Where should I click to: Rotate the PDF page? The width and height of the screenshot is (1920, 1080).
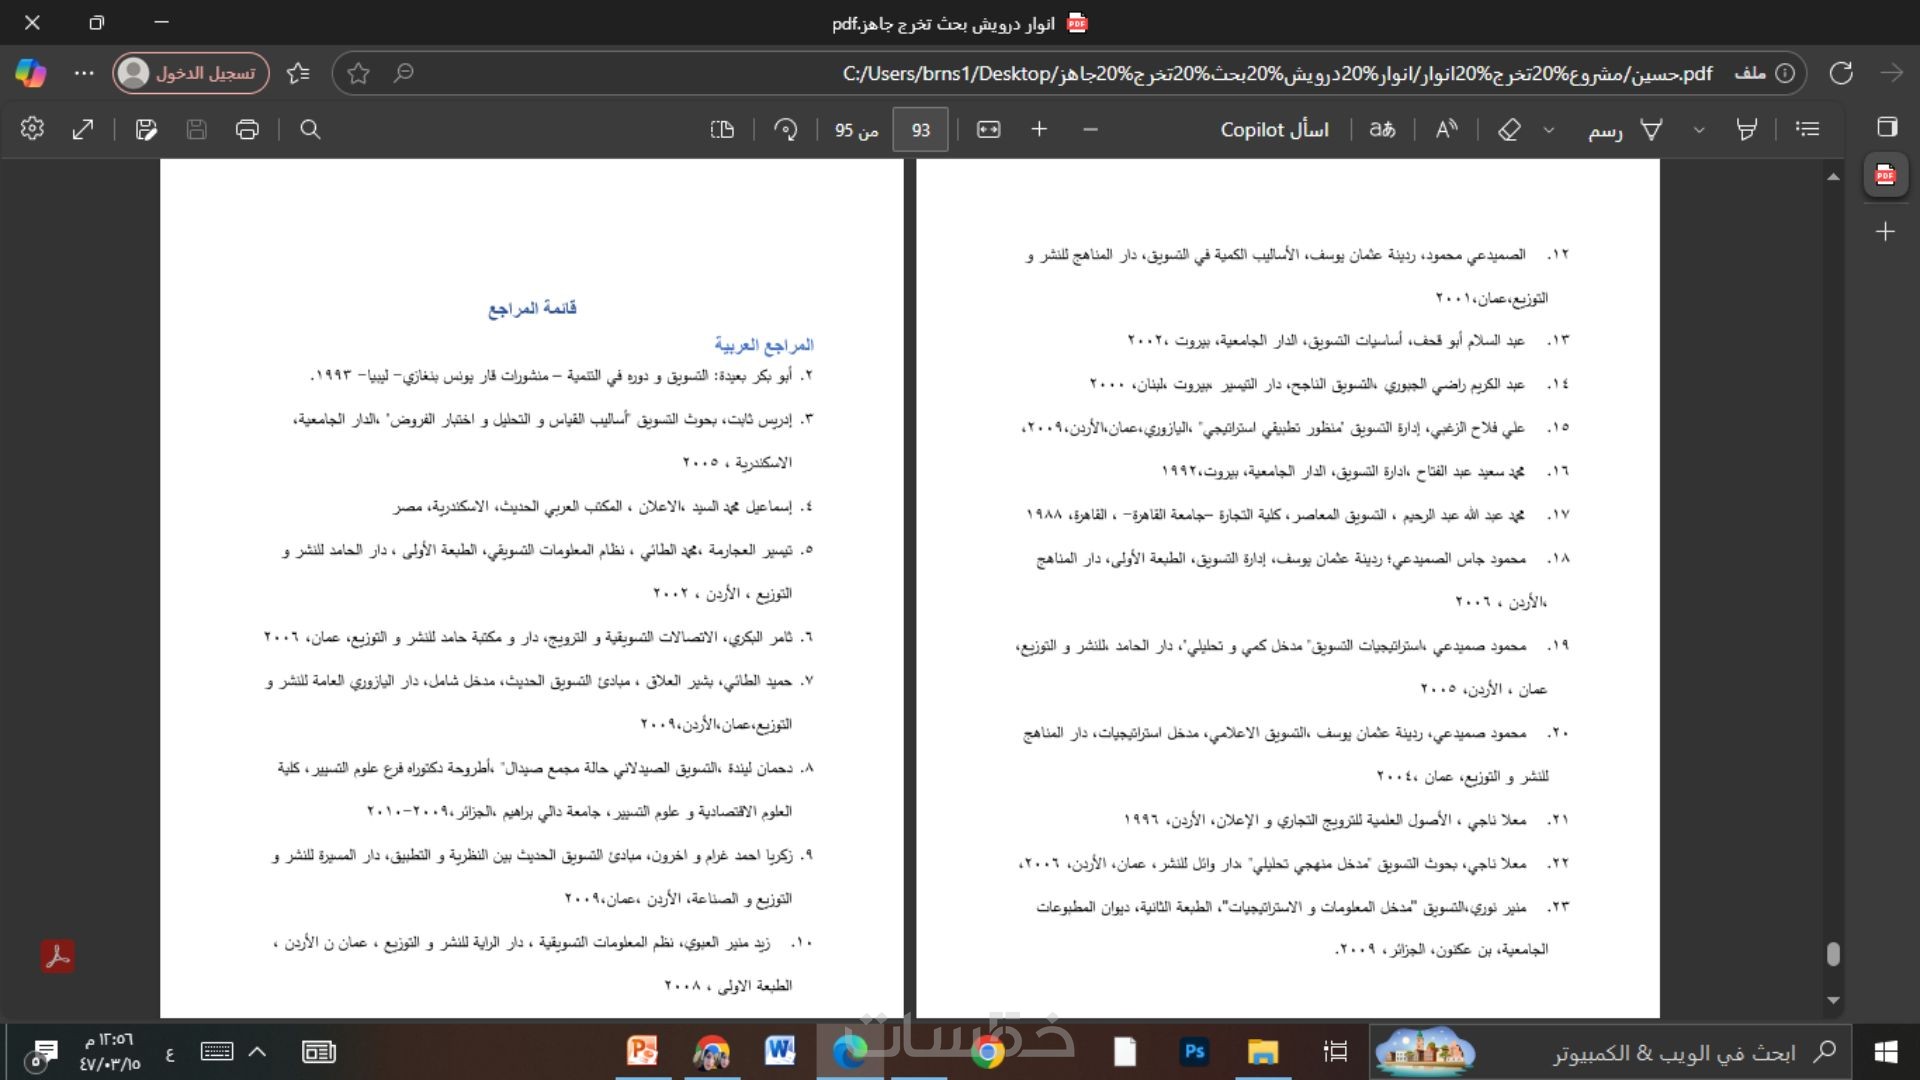pyautogui.click(x=786, y=129)
